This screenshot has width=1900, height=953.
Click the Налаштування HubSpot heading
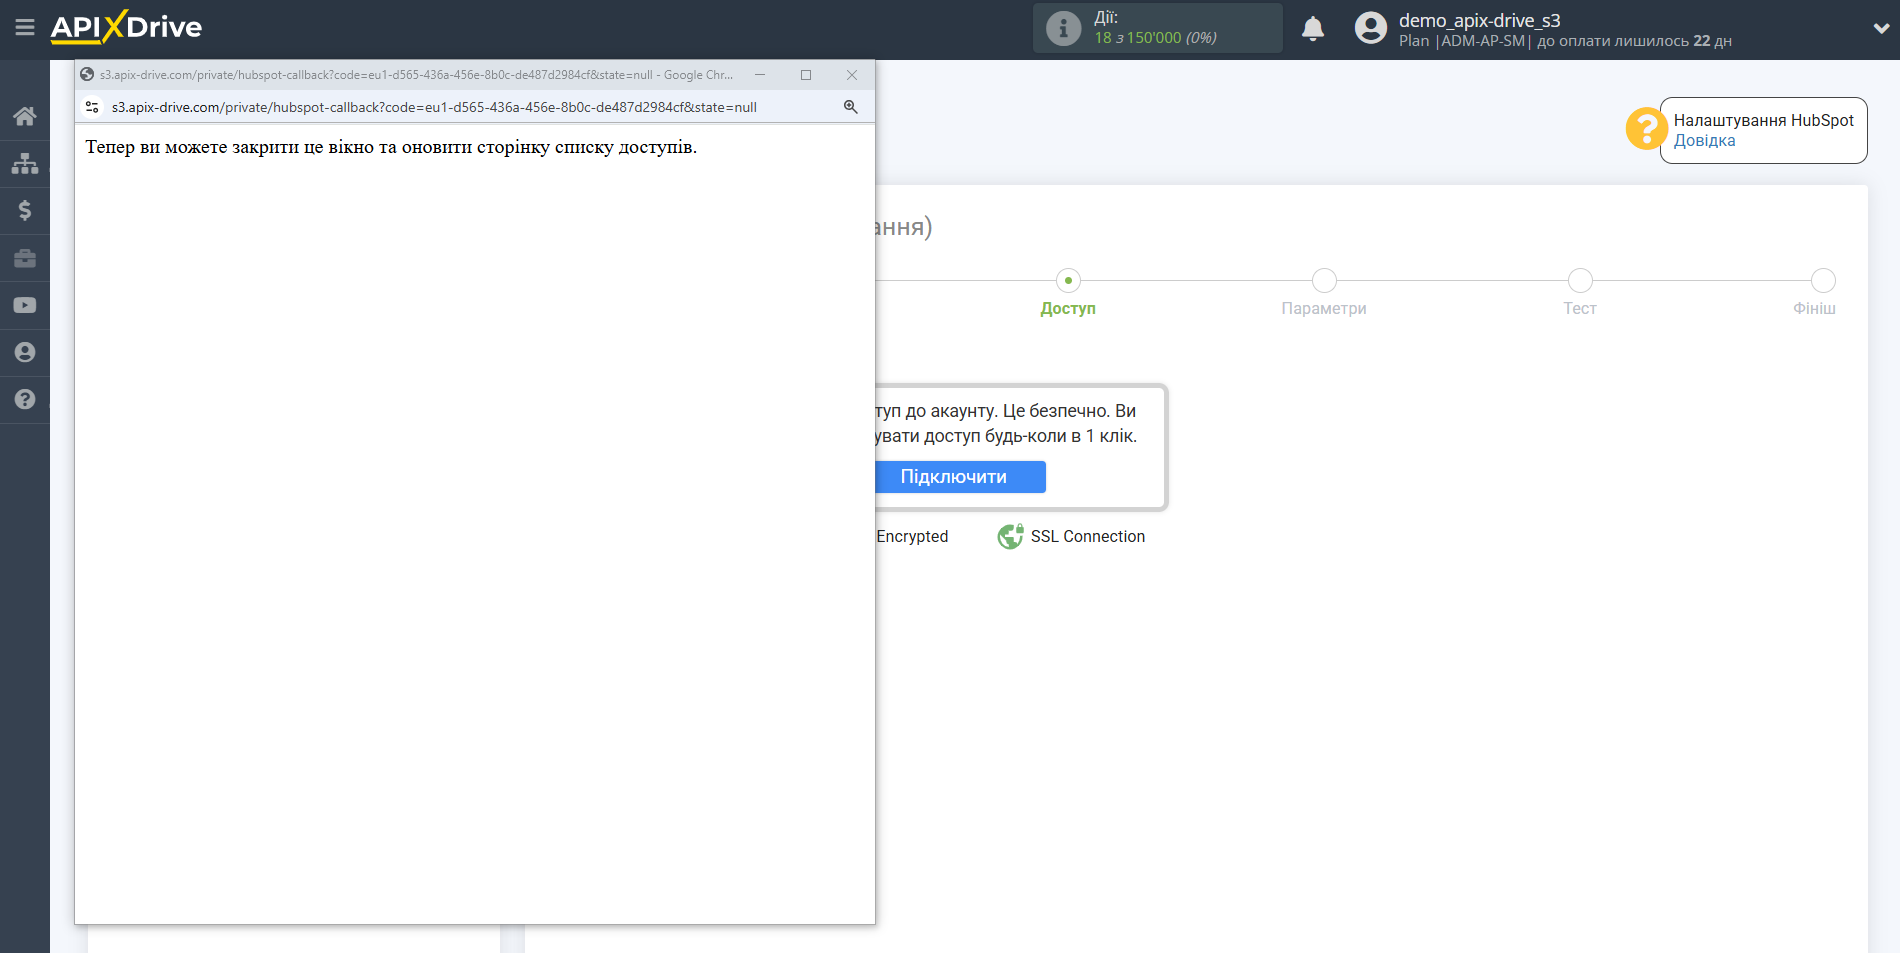[1764, 120]
